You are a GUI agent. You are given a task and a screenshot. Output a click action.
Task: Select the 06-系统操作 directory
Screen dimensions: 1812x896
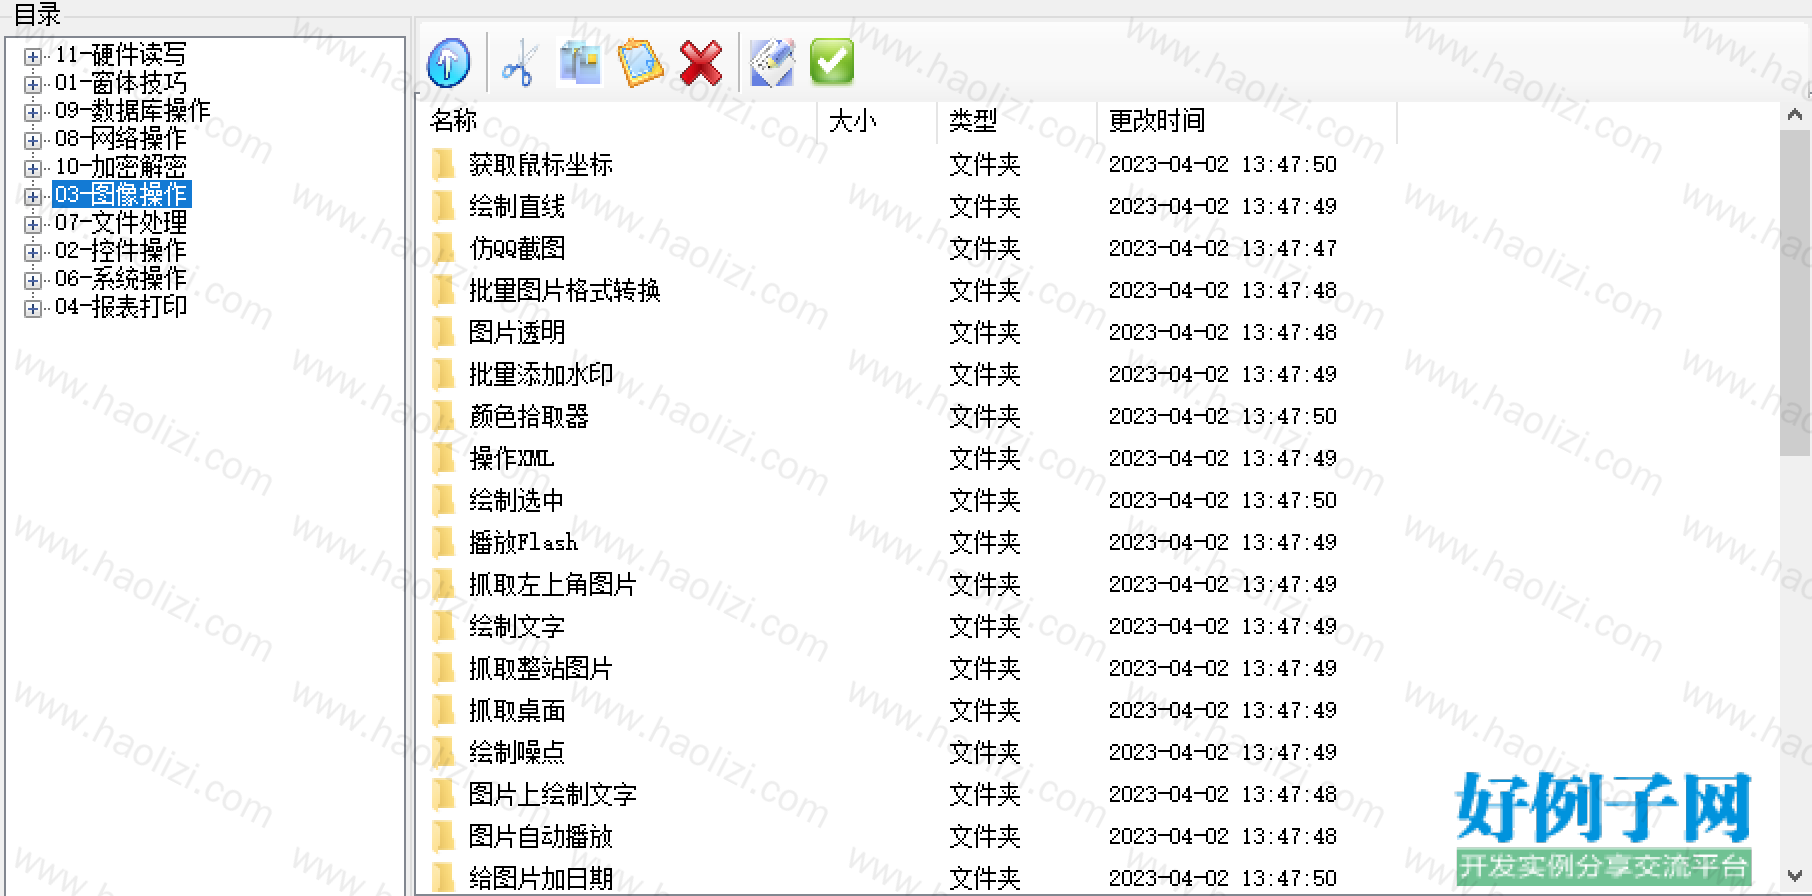pos(121,279)
